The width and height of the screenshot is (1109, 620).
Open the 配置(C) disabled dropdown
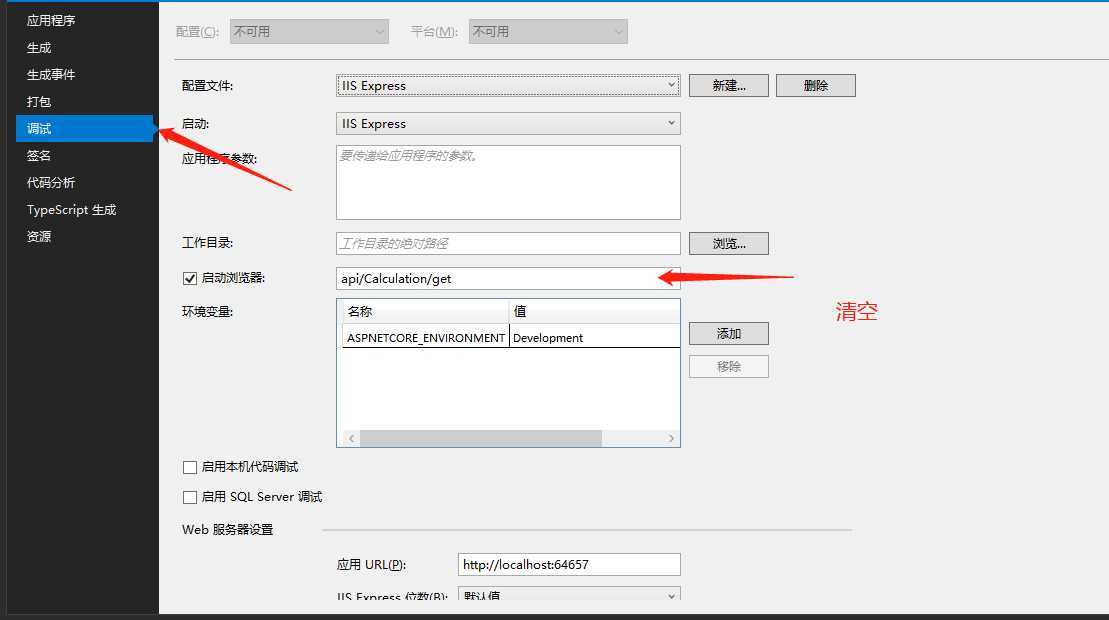[309, 32]
